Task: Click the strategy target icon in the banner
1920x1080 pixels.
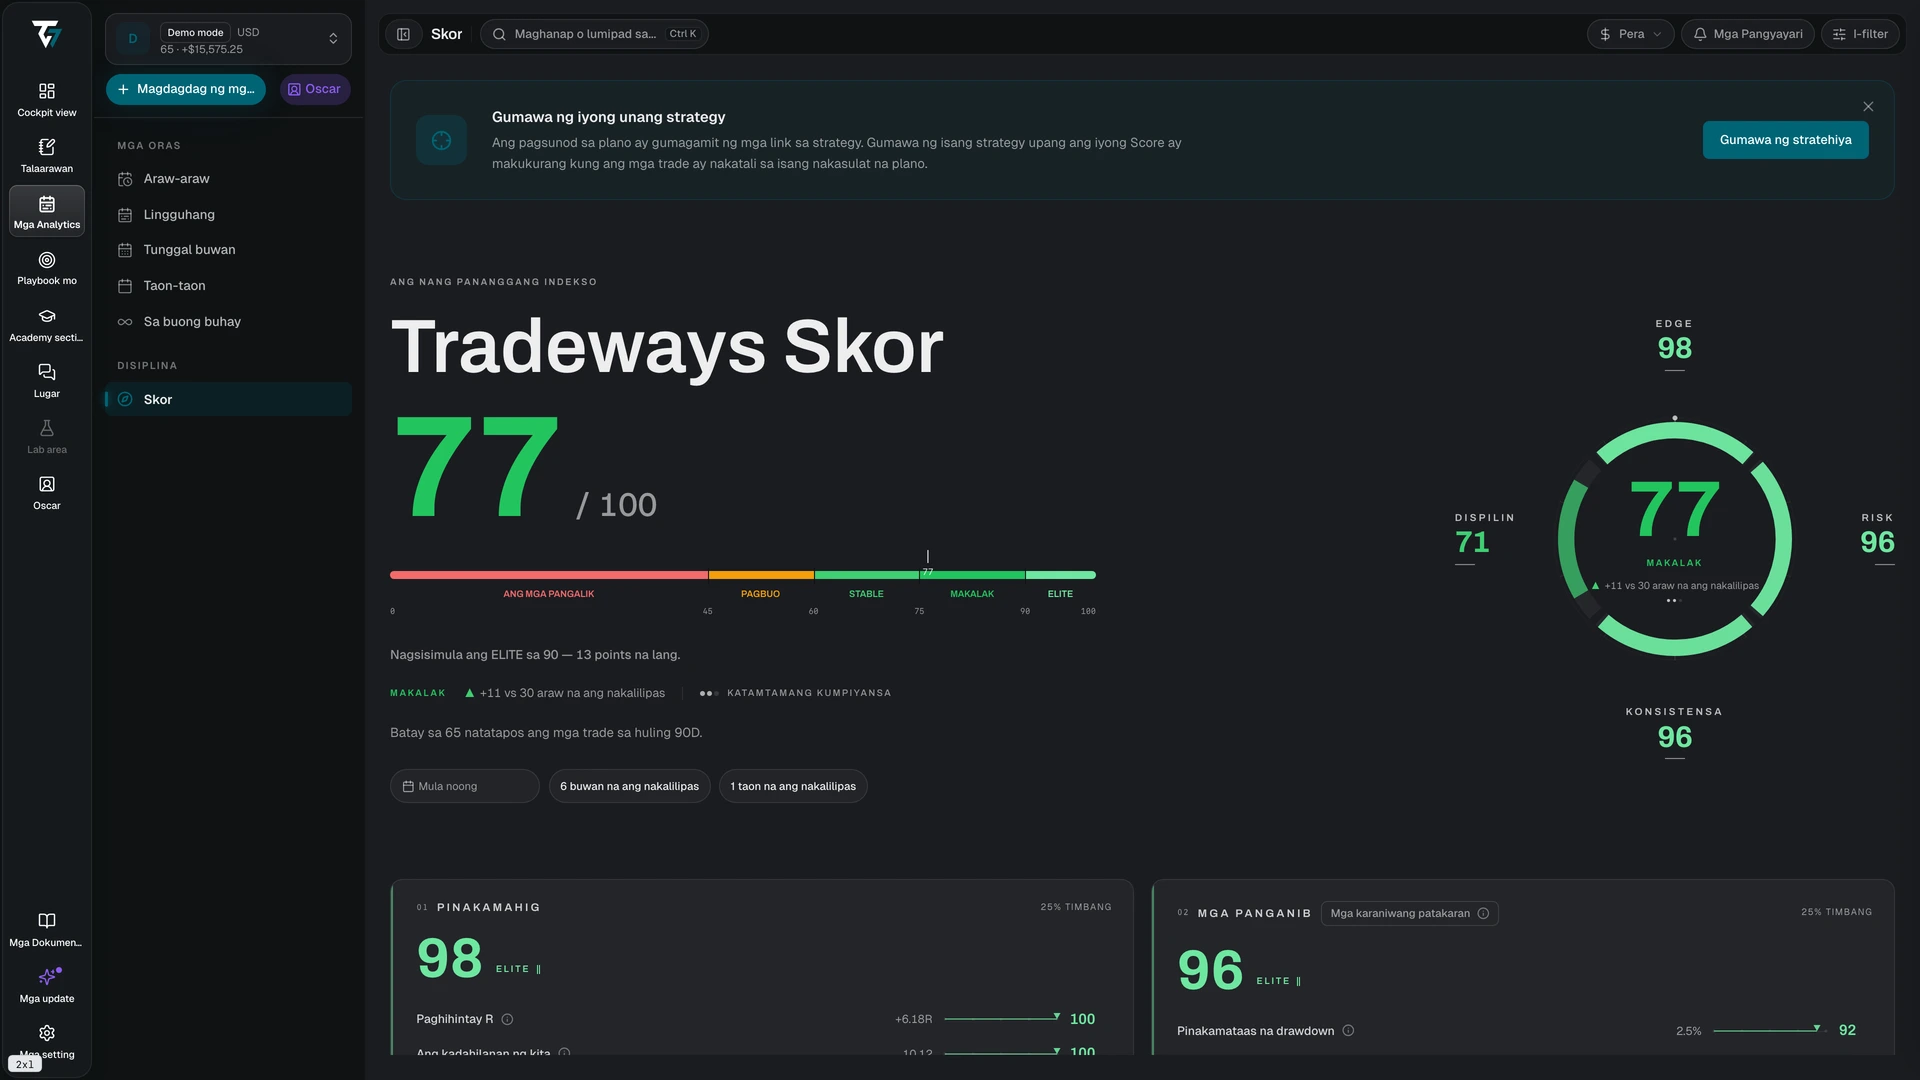Action: tap(441, 140)
